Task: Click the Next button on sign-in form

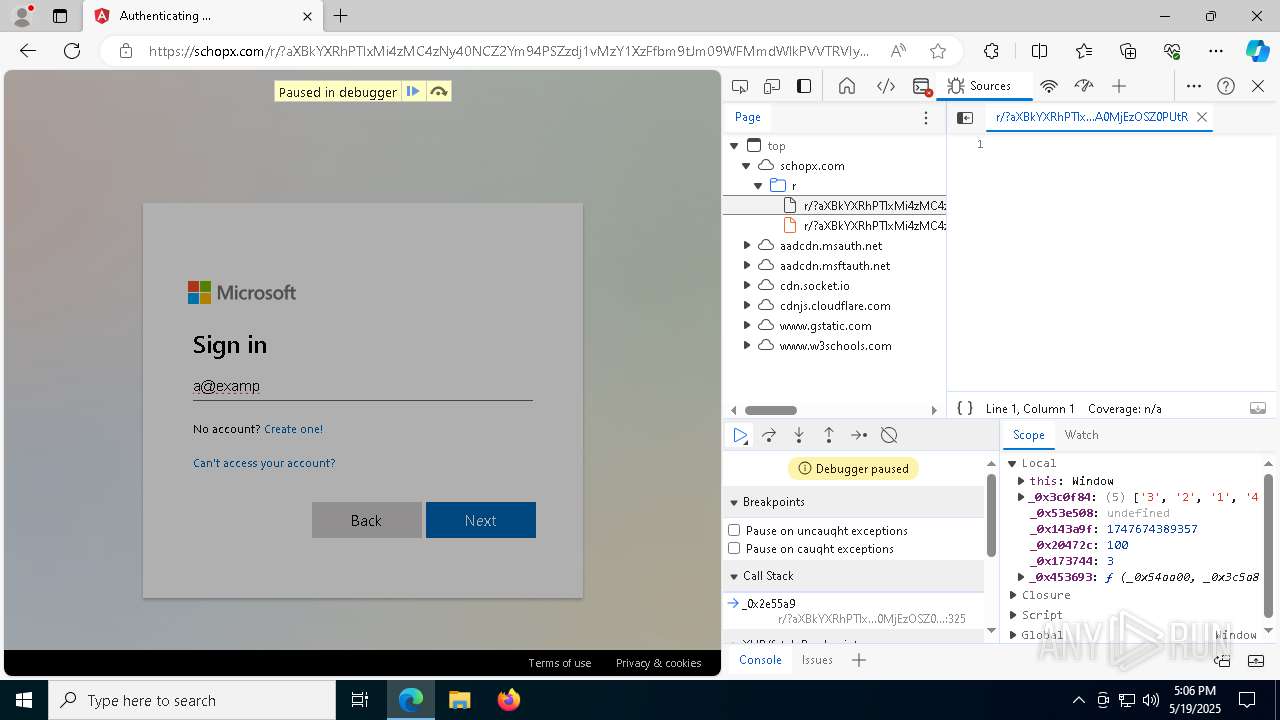Action: (481, 520)
